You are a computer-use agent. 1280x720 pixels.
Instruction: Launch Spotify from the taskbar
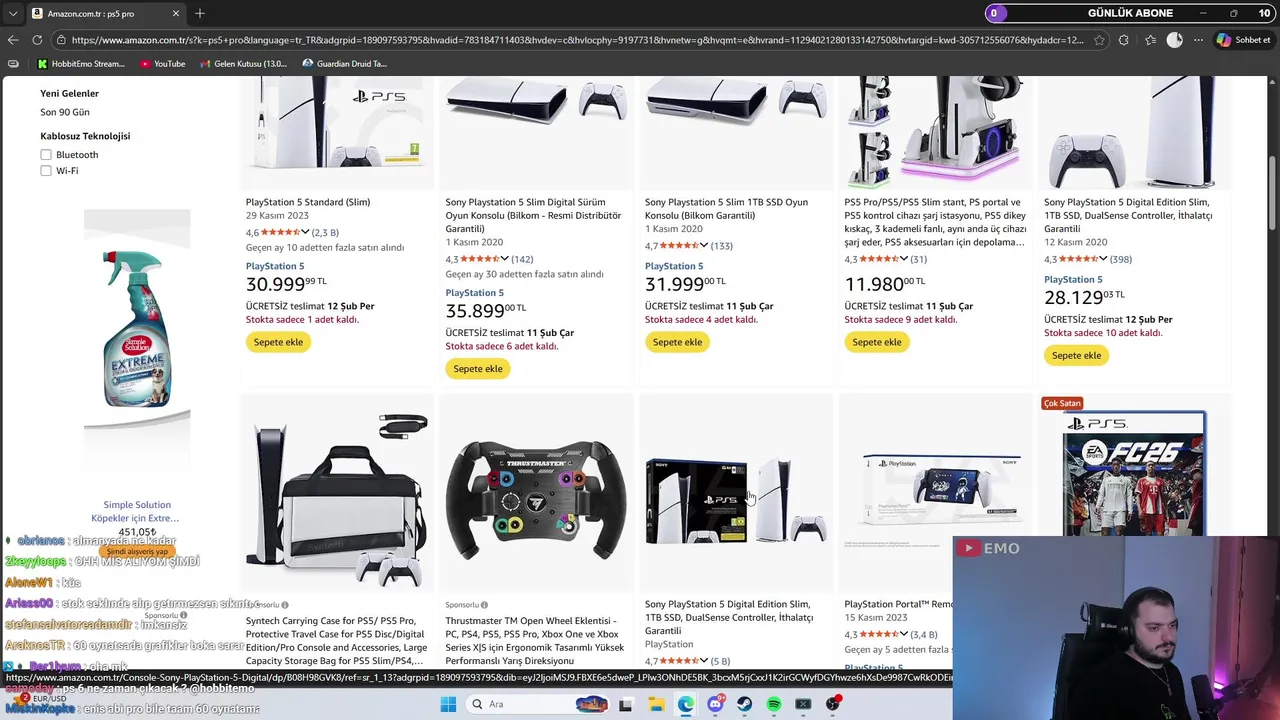coord(774,704)
